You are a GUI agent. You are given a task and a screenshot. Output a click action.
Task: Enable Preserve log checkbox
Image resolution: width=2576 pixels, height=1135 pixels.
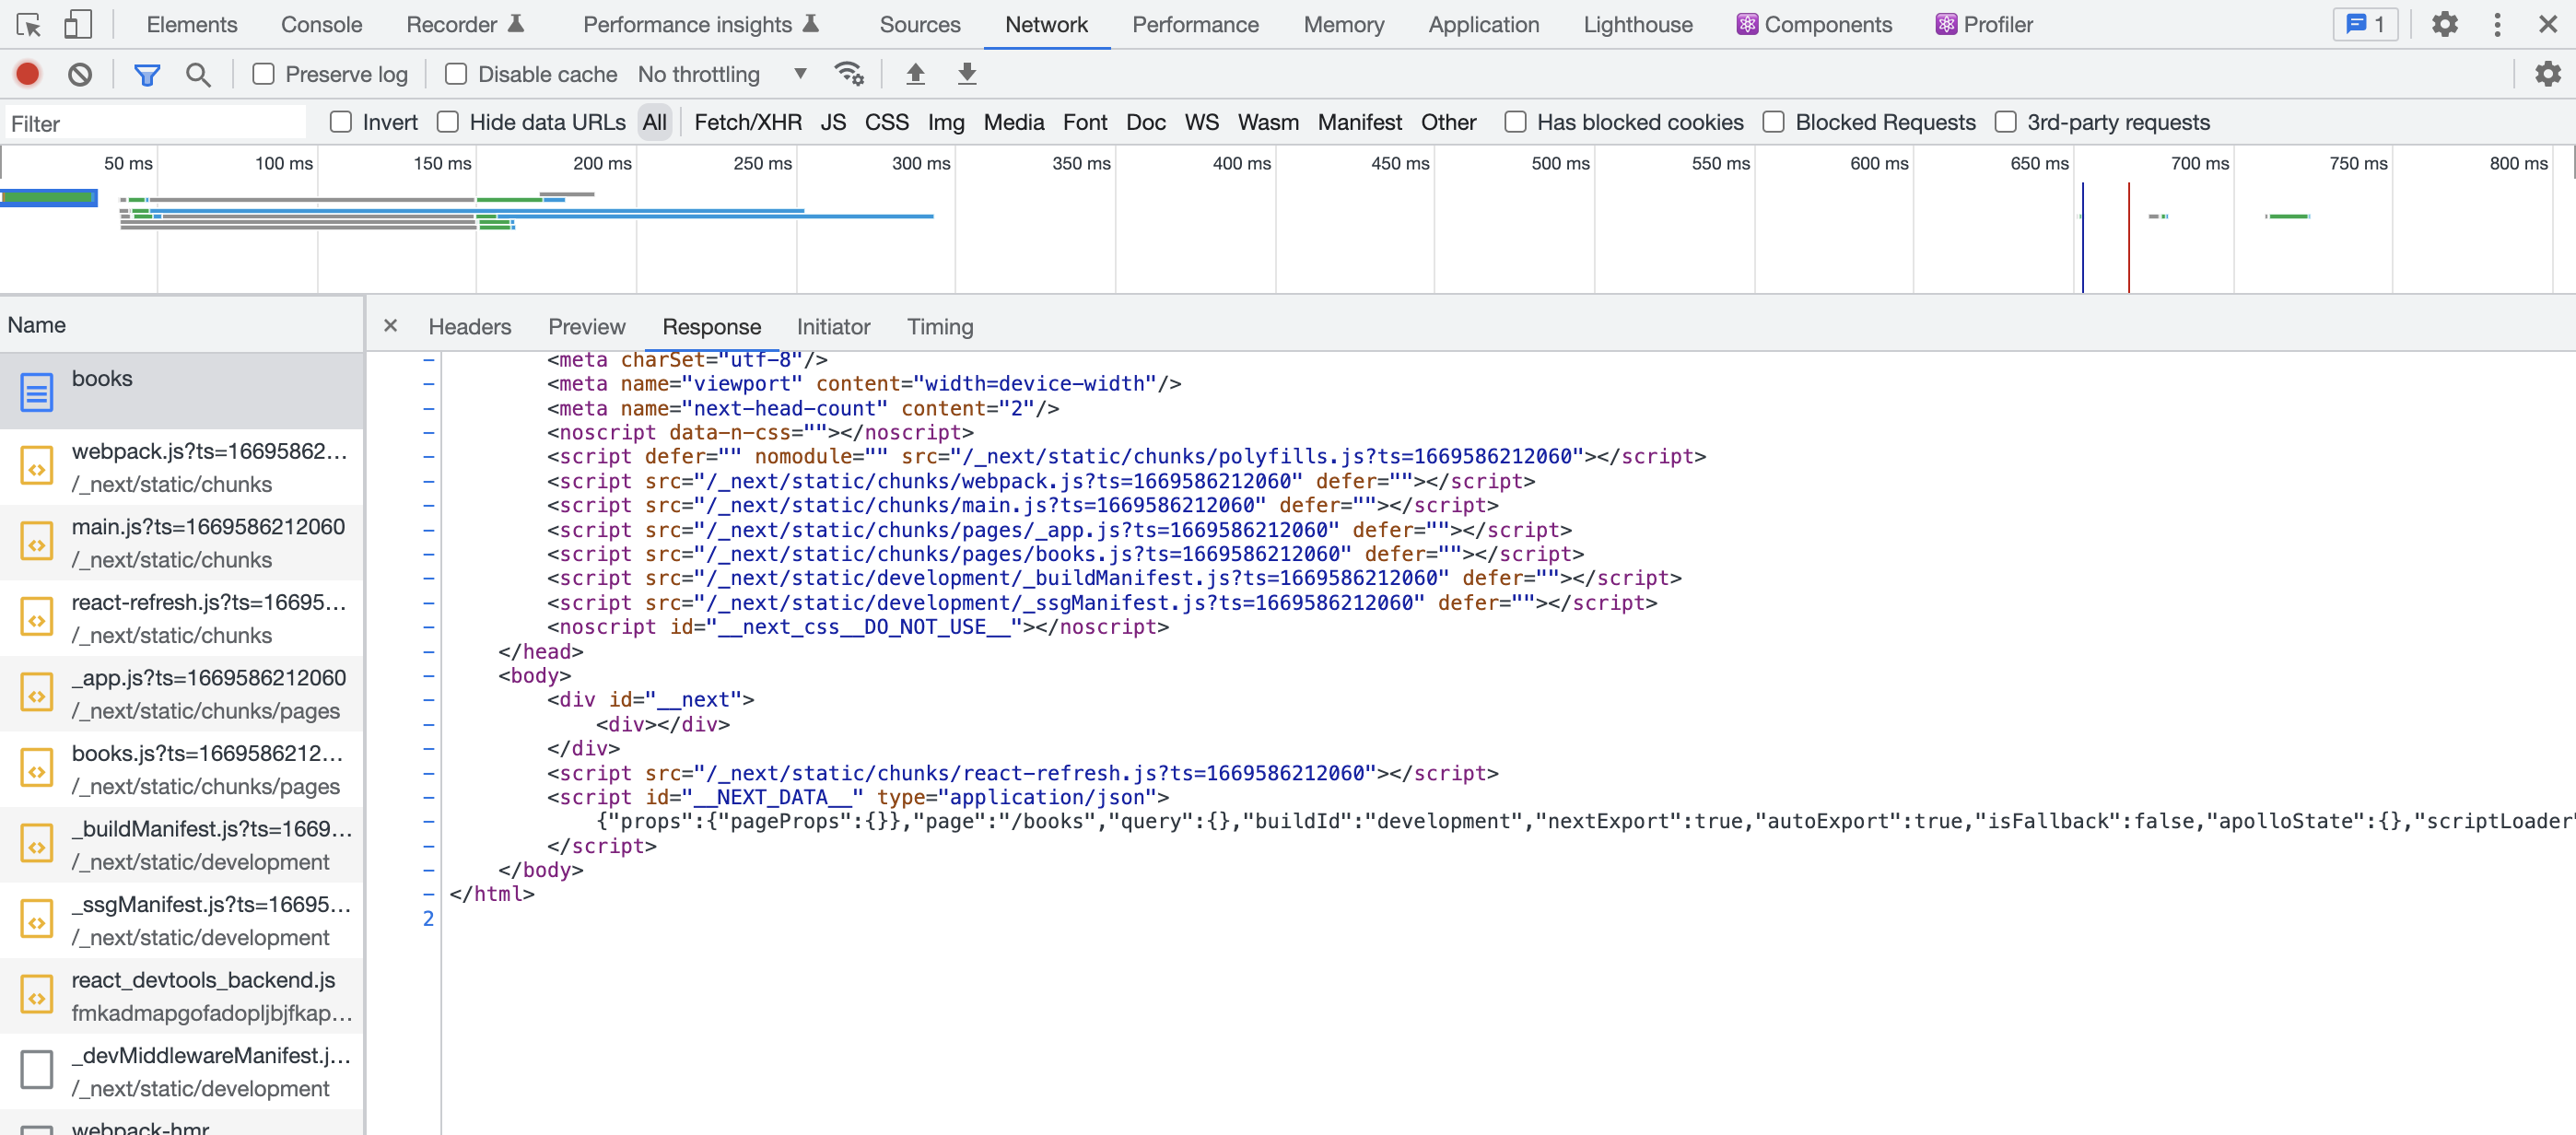click(263, 74)
